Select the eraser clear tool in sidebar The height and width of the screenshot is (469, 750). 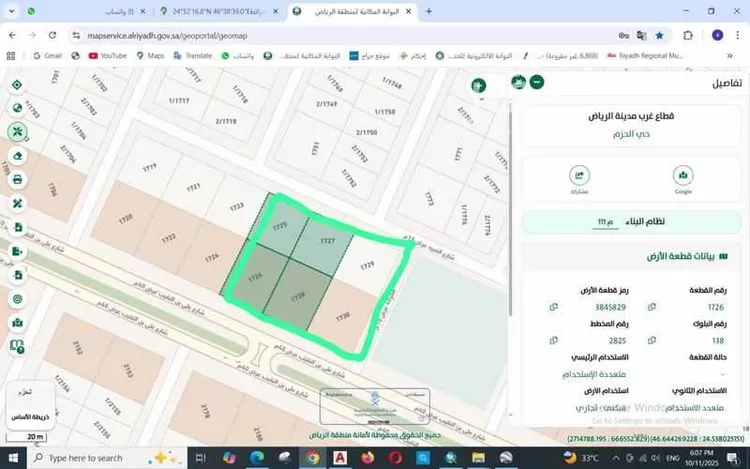click(x=17, y=156)
